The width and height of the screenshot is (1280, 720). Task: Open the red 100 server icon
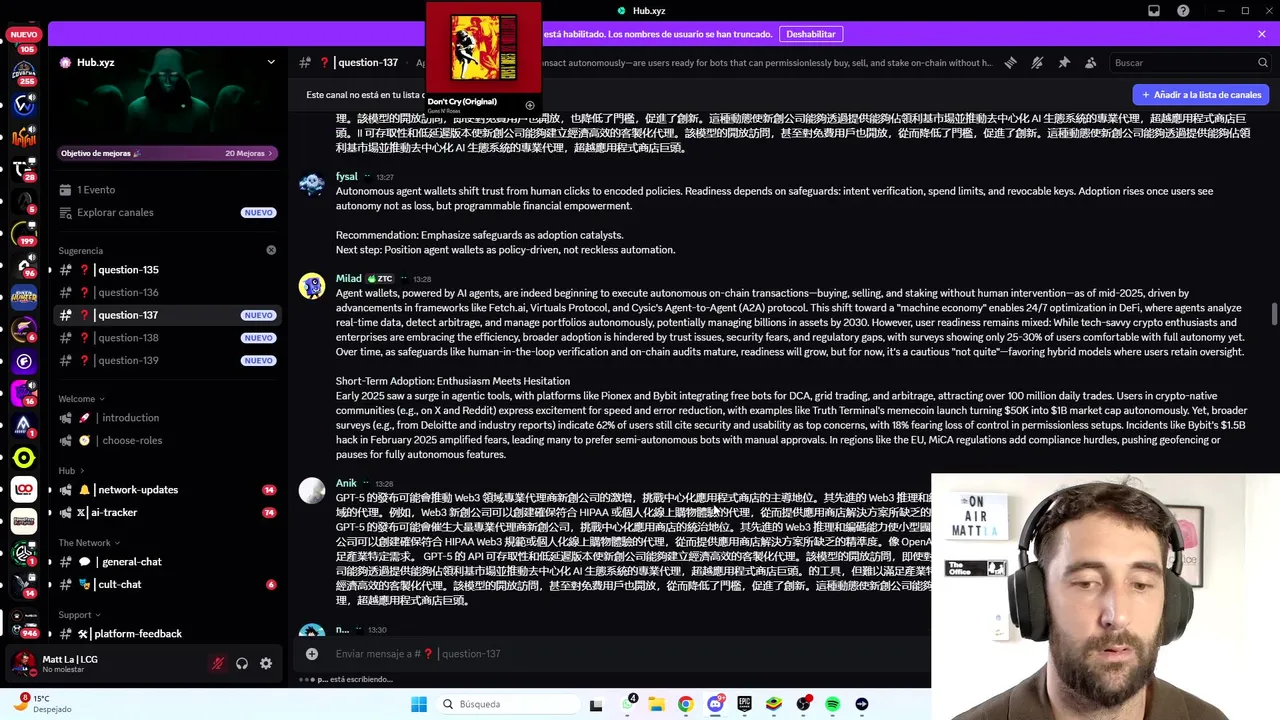24,489
